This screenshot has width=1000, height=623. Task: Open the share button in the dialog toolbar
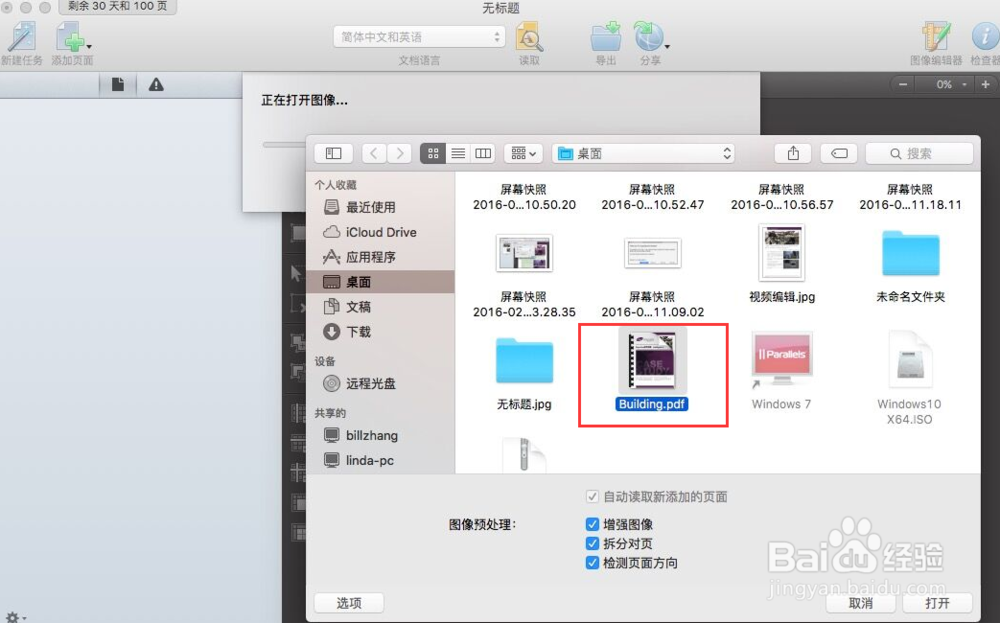point(792,152)
